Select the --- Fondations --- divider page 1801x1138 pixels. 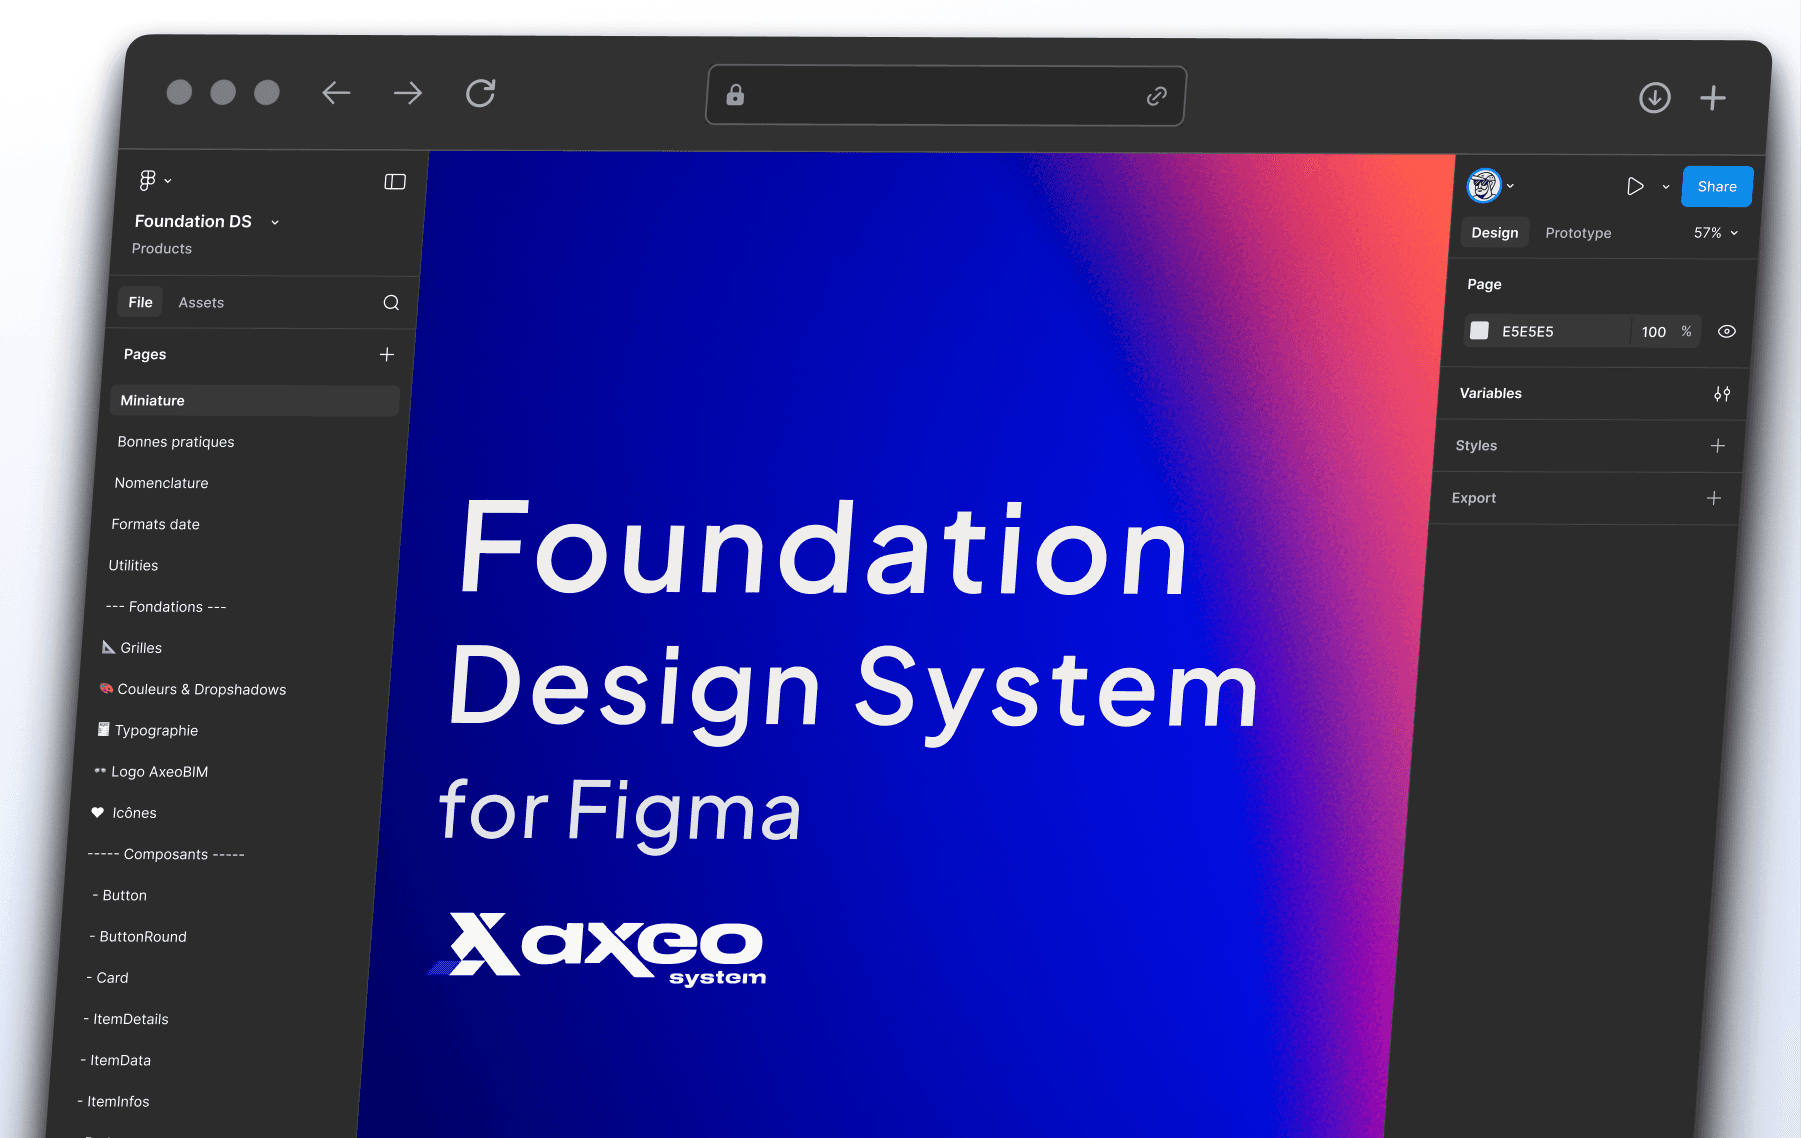tap(166, 607)
